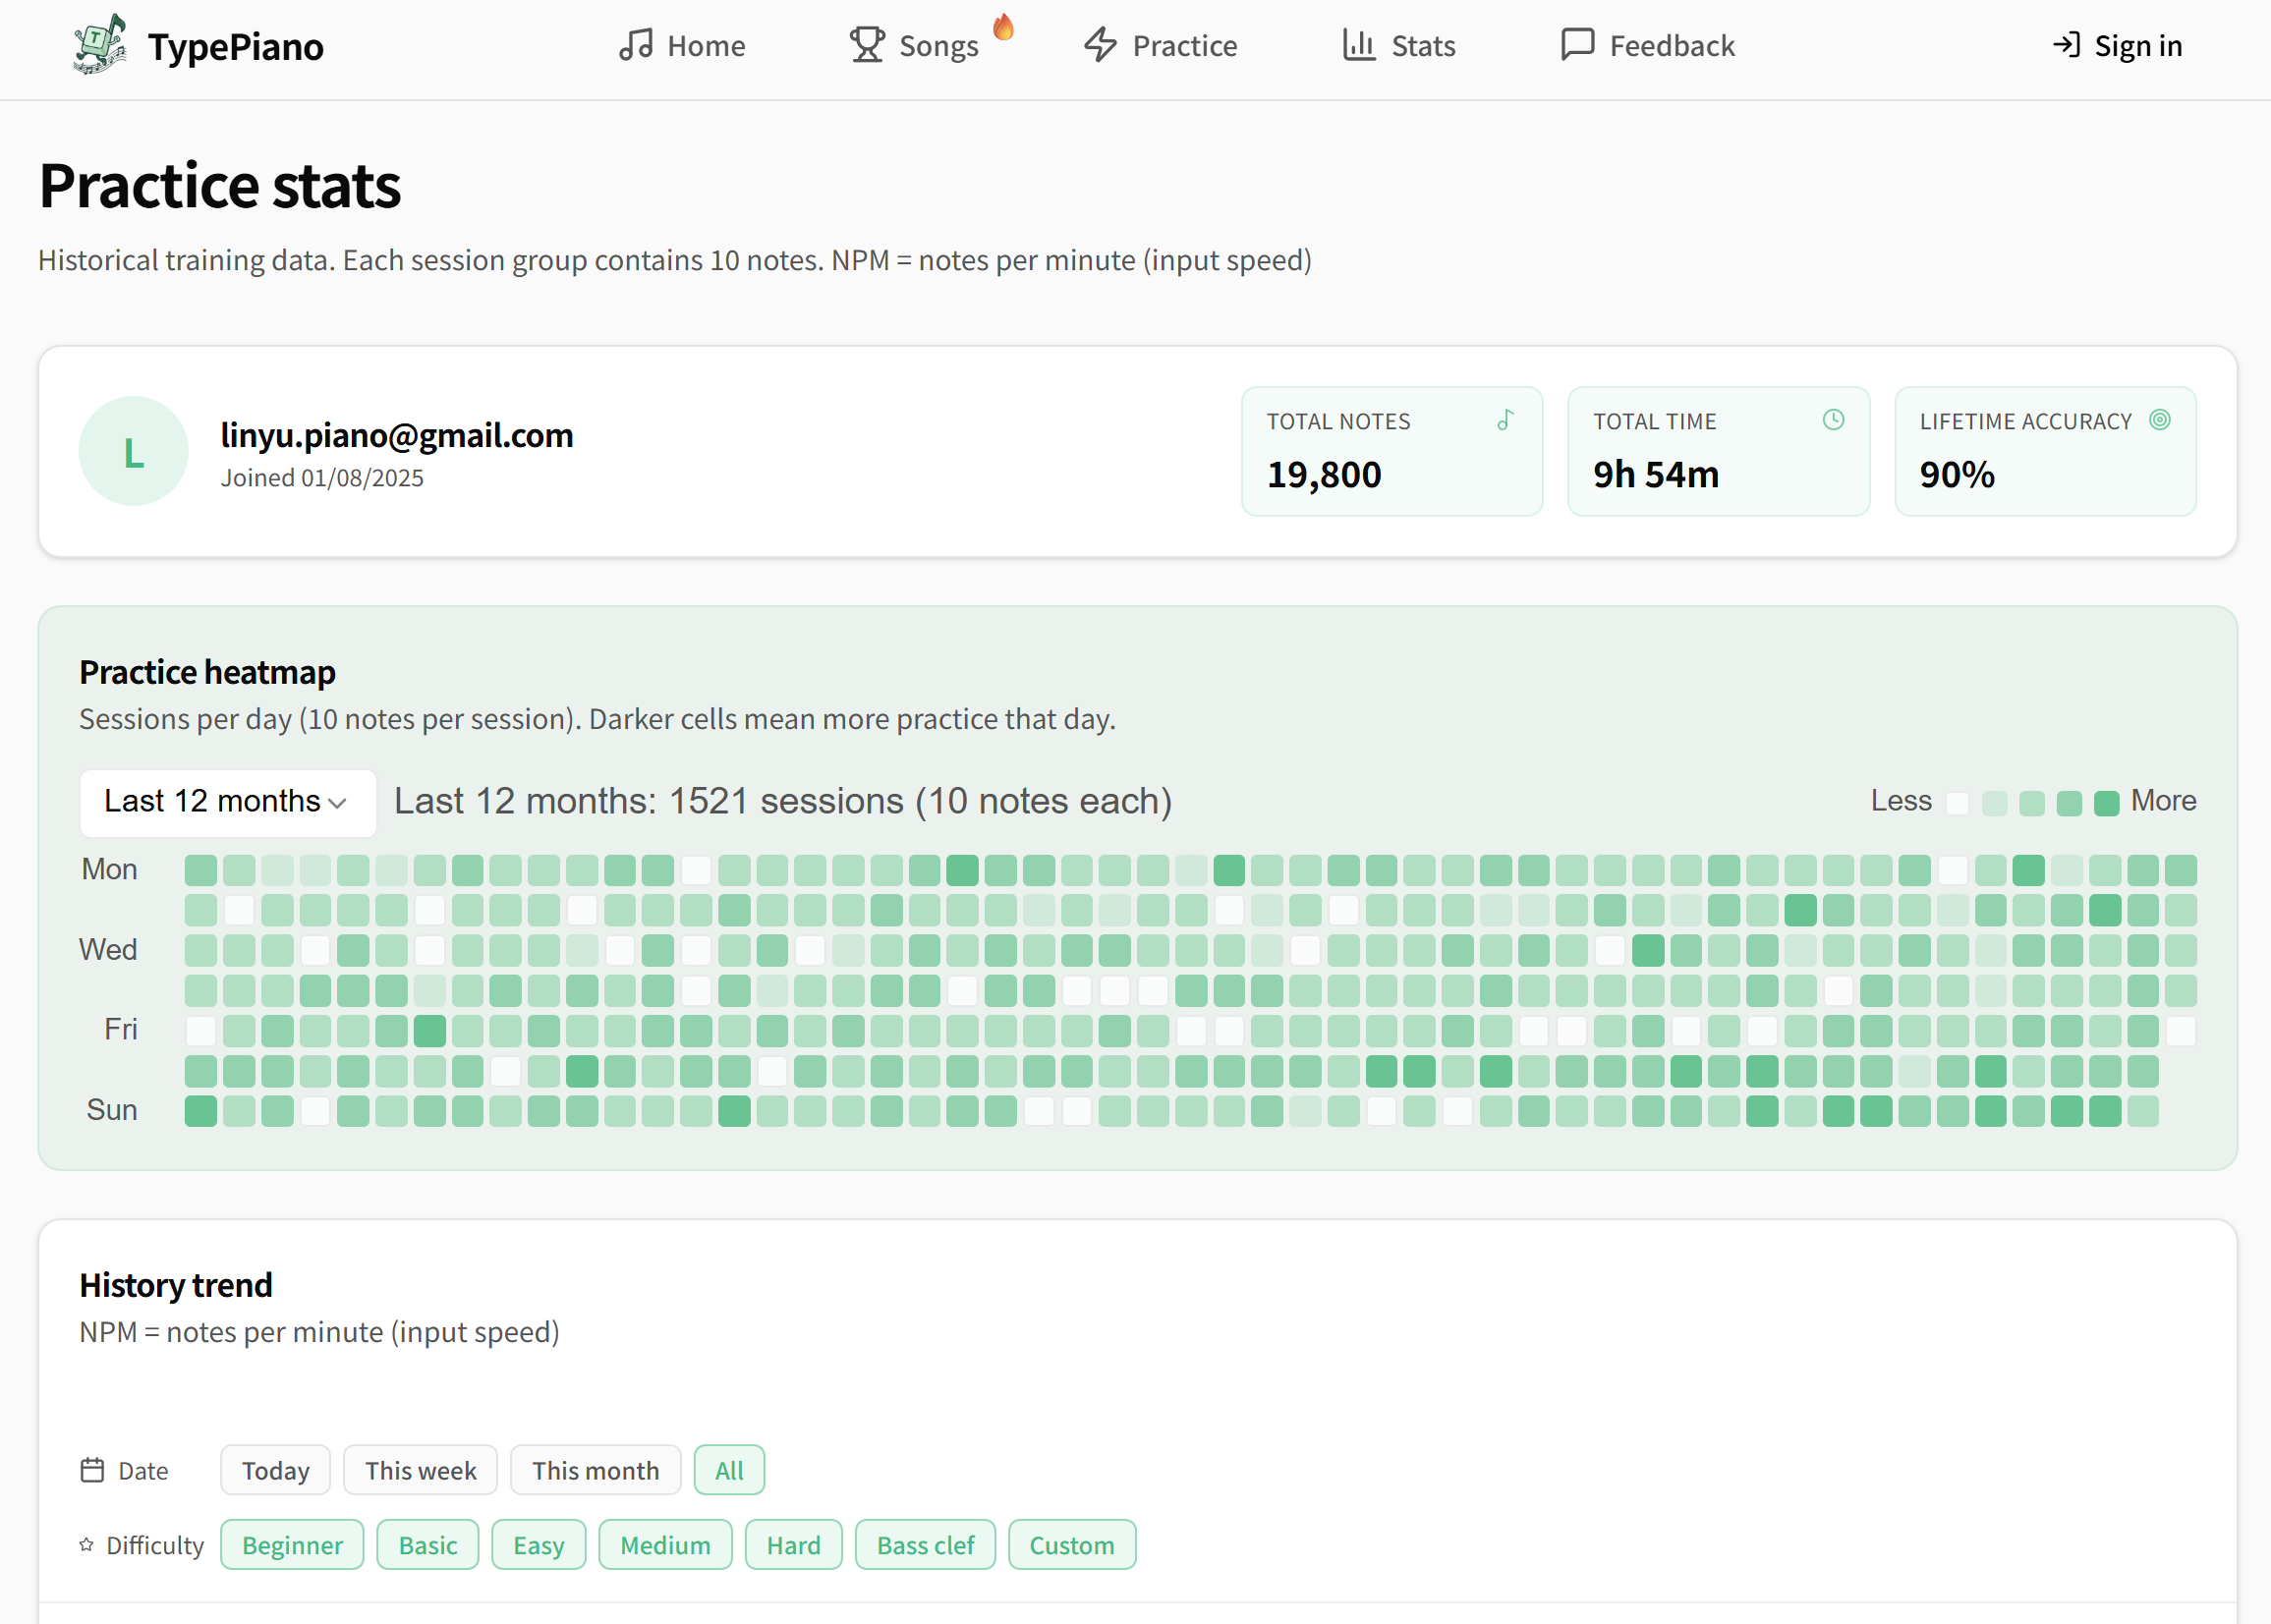Choose the This month date filter
The image size is (2271, 1624).
595,1470
